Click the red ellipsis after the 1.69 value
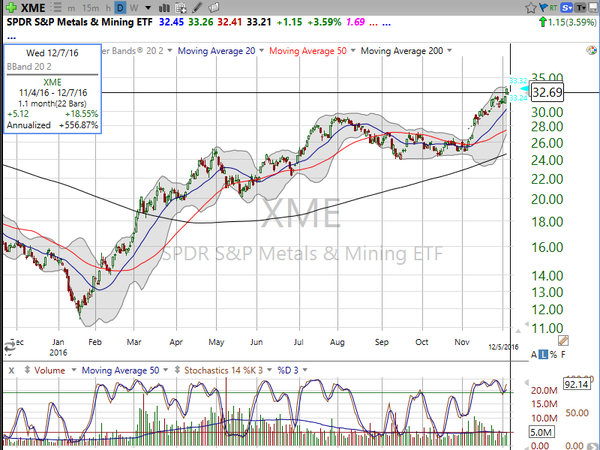600x450 pixels. click(x=373, y=24)
